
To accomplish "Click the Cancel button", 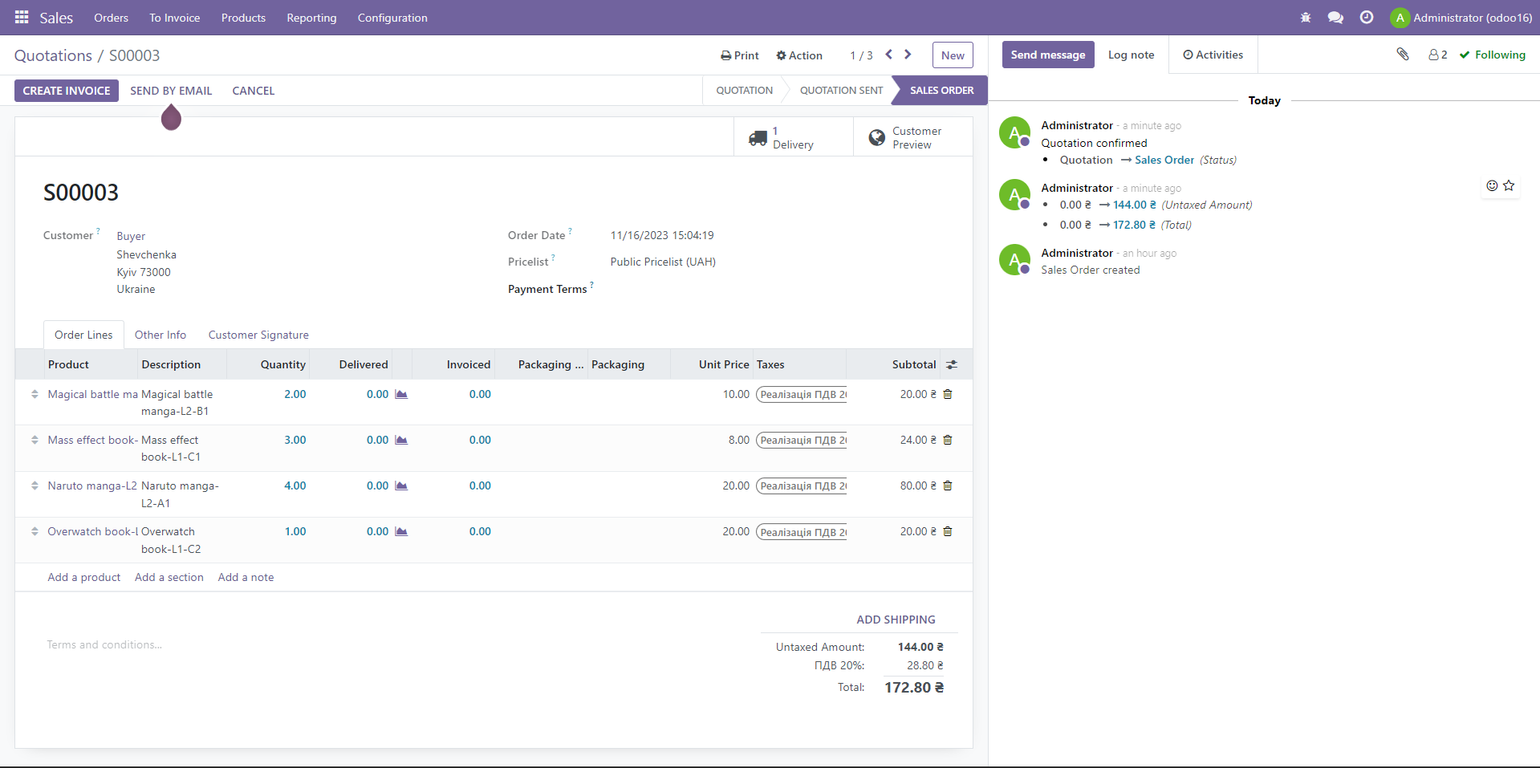I will click(253, 91).
